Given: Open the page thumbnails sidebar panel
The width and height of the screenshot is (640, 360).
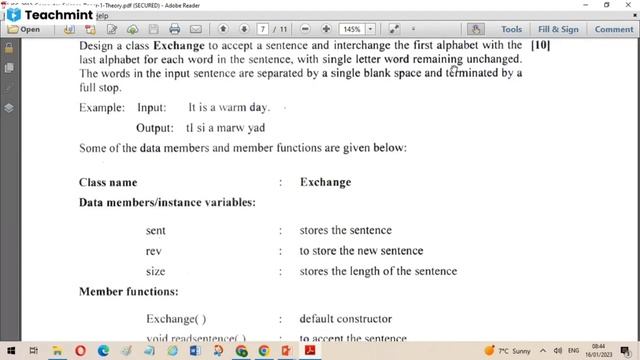Looking at the screenshot, I should click(x=9, y=68).
